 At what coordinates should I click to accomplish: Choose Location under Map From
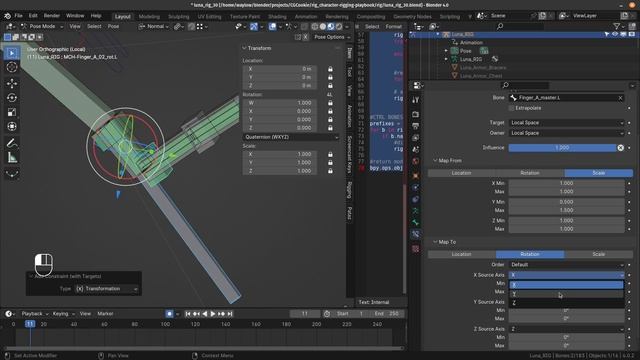462,173
